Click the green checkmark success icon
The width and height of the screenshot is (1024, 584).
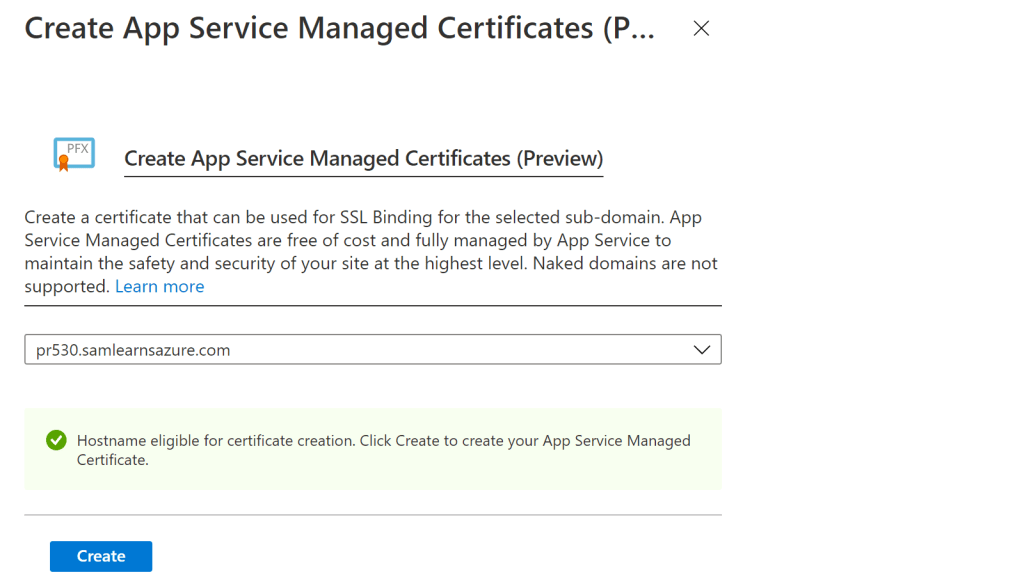[x=56, y=441]
